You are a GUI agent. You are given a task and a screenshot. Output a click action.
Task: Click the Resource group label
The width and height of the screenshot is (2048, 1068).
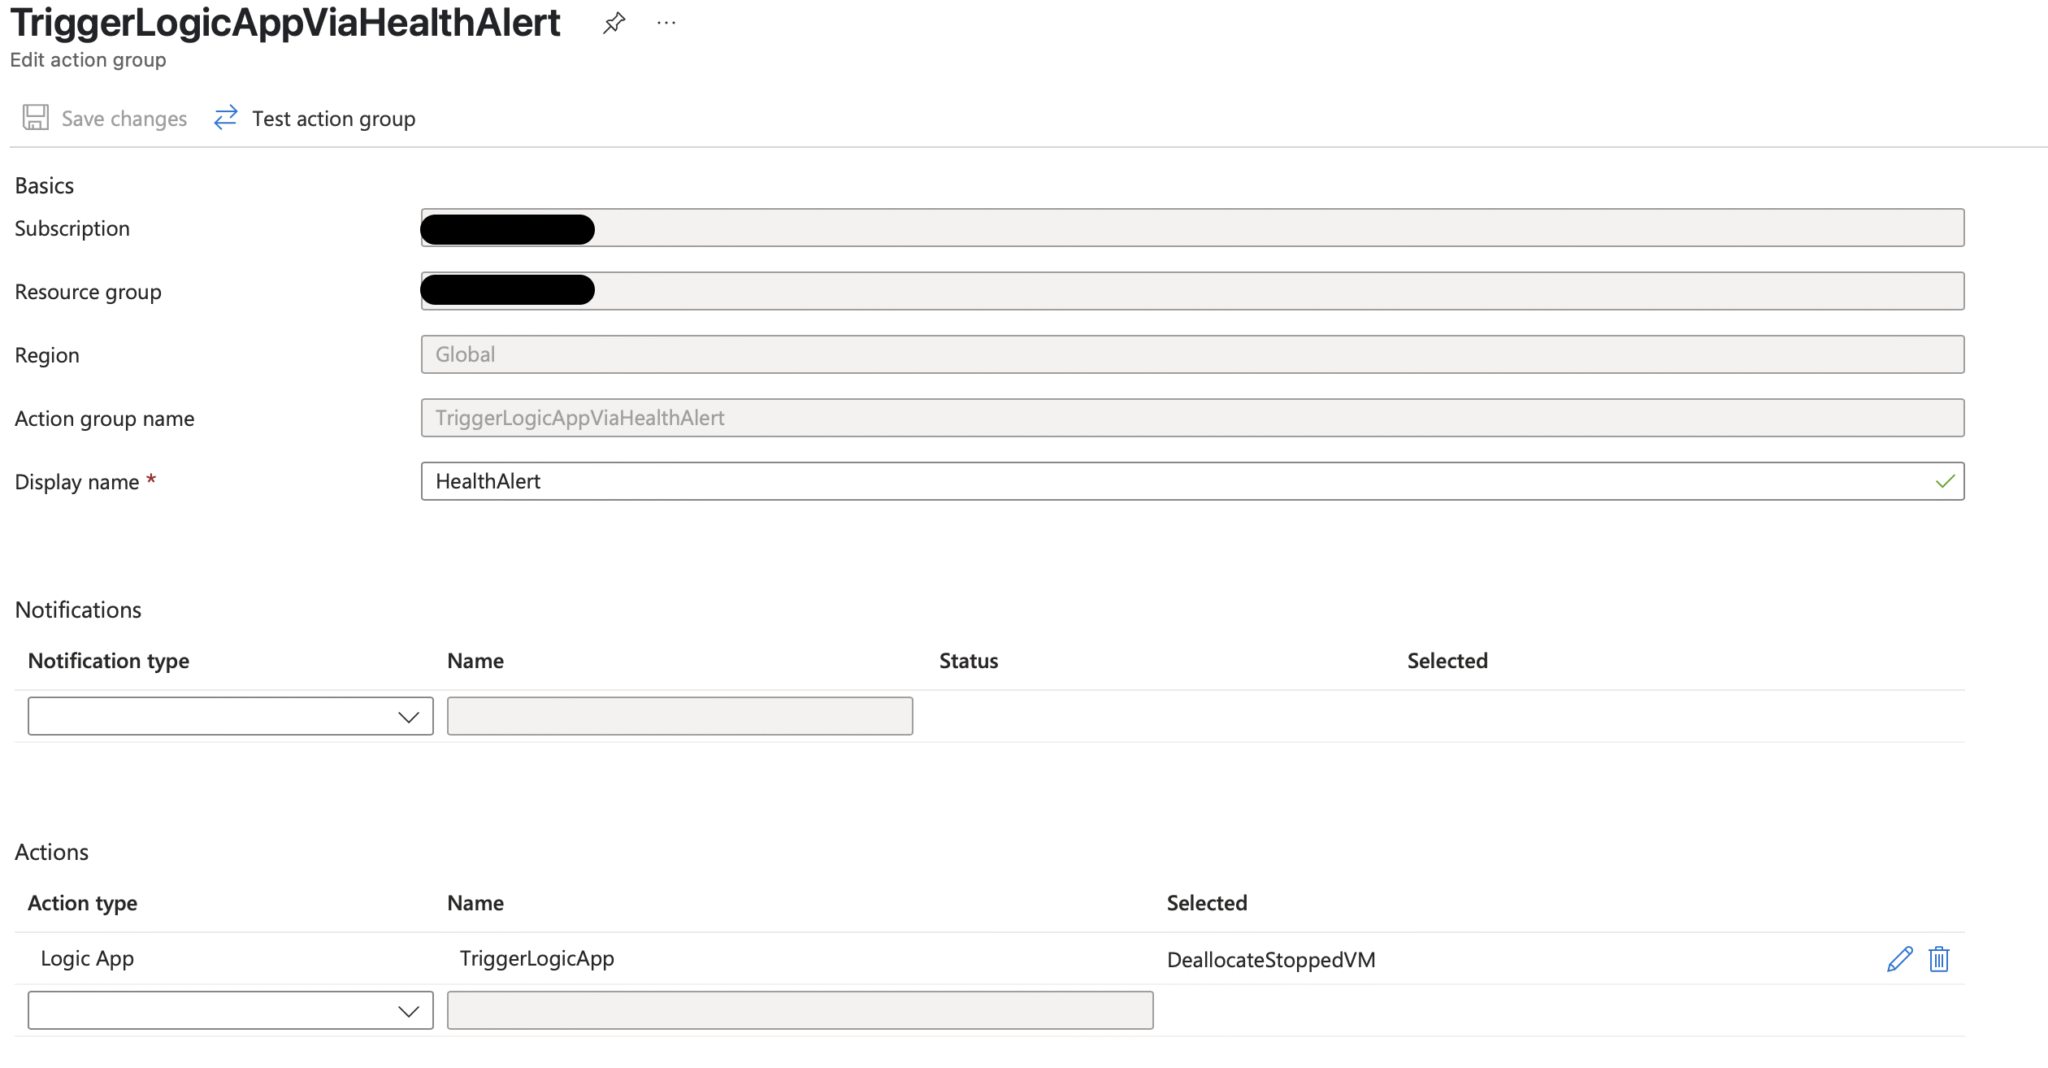88,292
